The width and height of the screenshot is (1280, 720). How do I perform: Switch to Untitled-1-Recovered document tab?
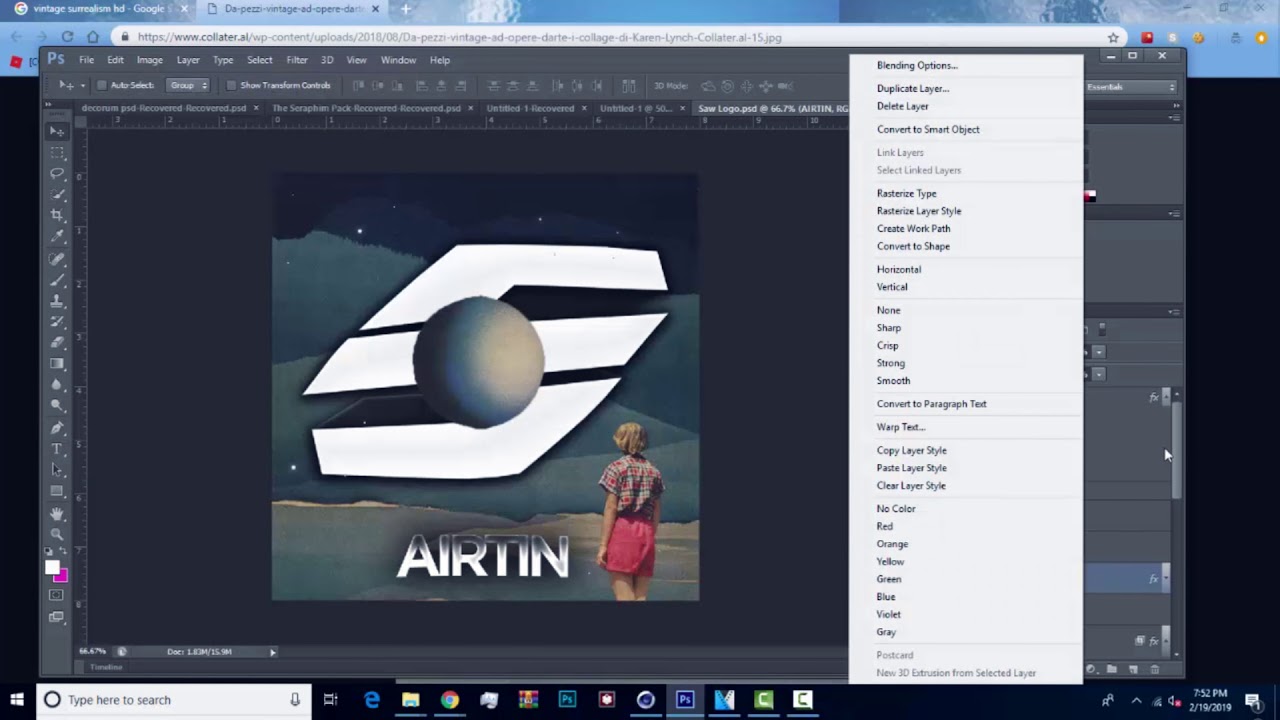click(530, 108)
